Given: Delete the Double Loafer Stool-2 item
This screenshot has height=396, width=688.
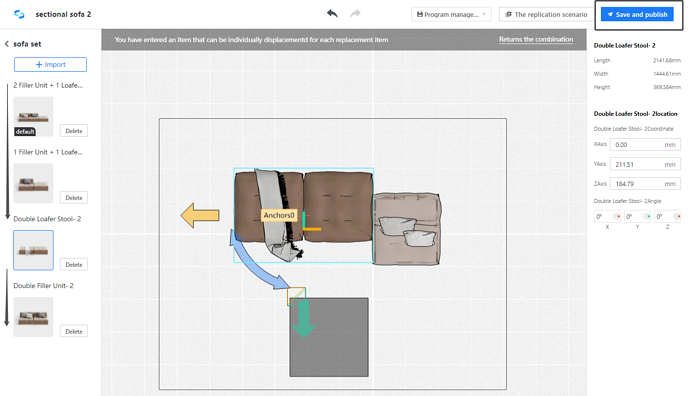Looking at the screenshot, I should pyautogui.click(x=74, y=264).
